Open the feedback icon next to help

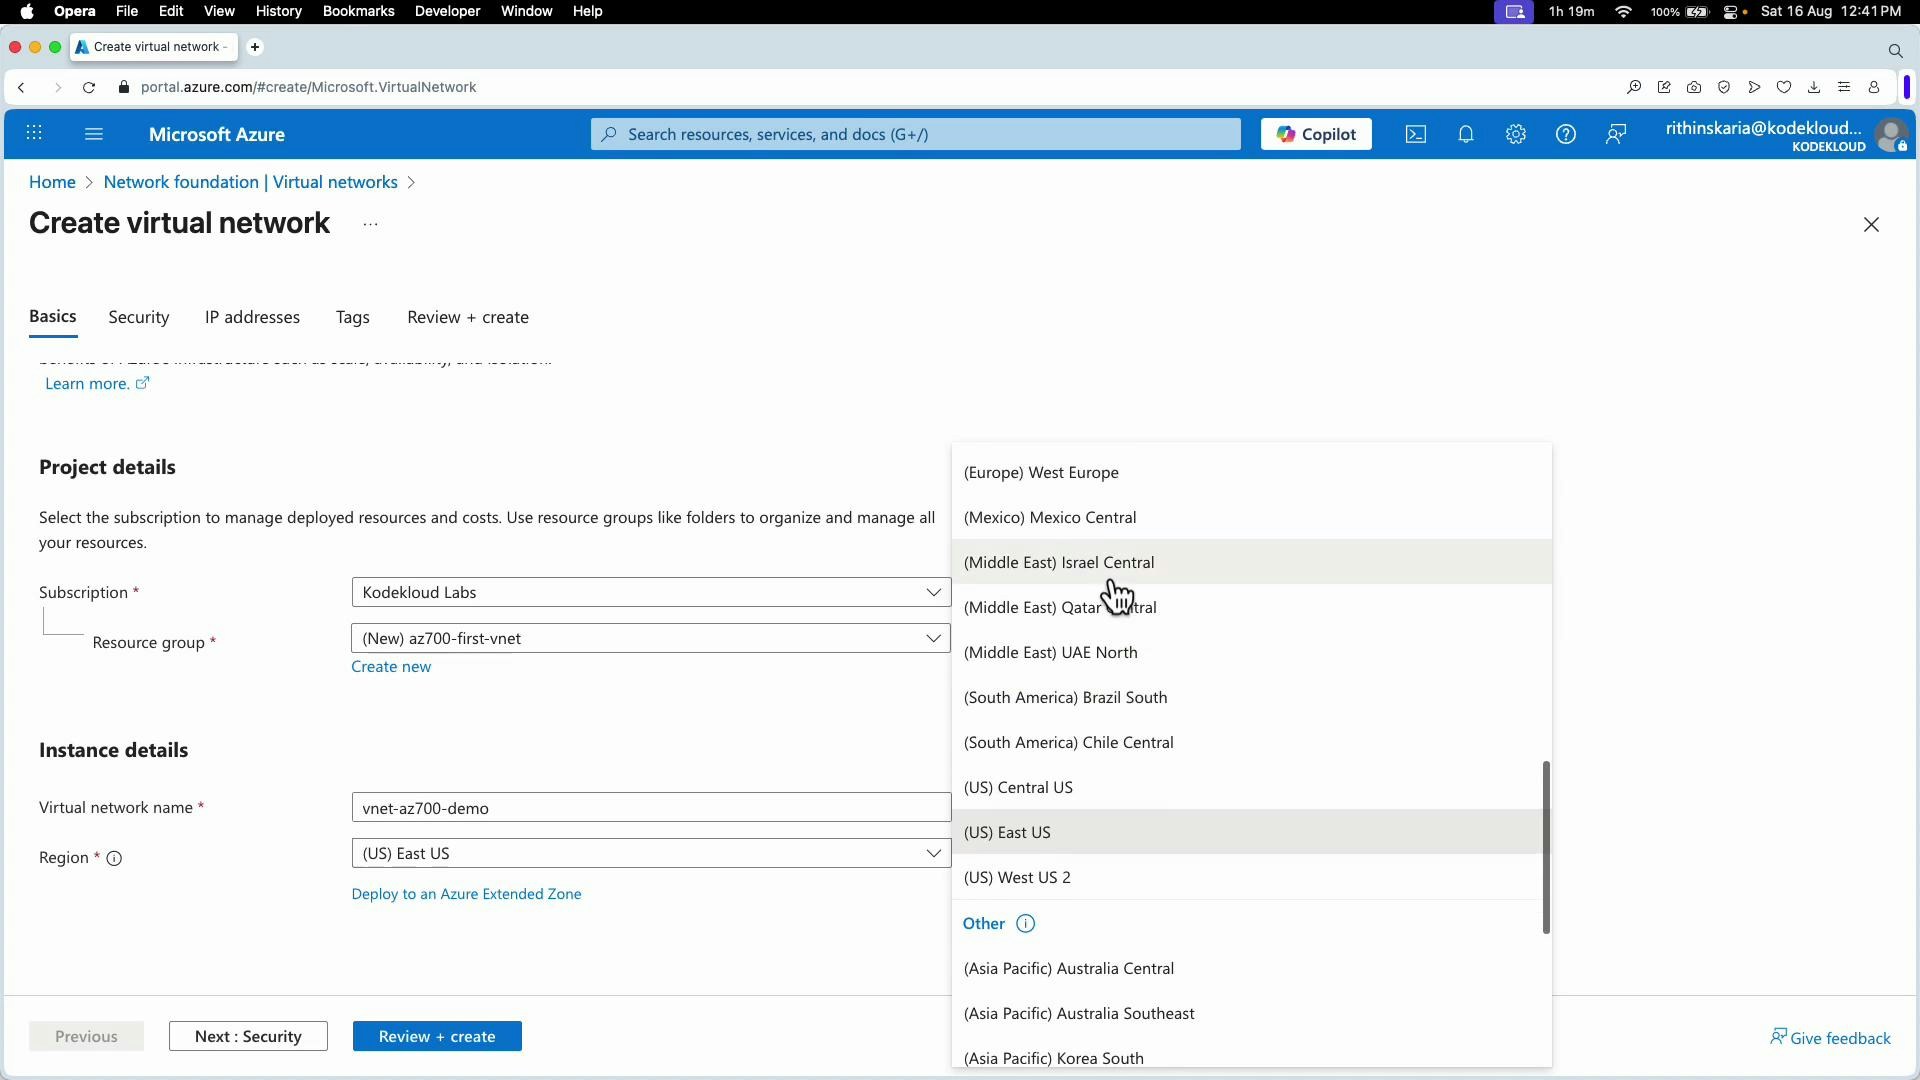1617,133
